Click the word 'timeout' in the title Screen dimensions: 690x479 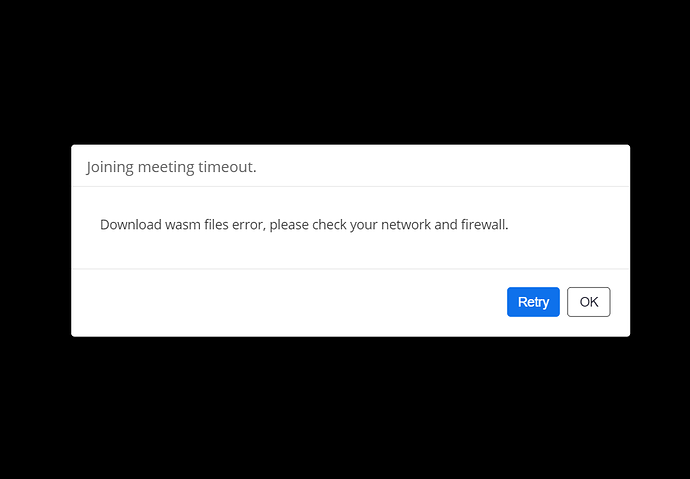click(x=229, y=167)
